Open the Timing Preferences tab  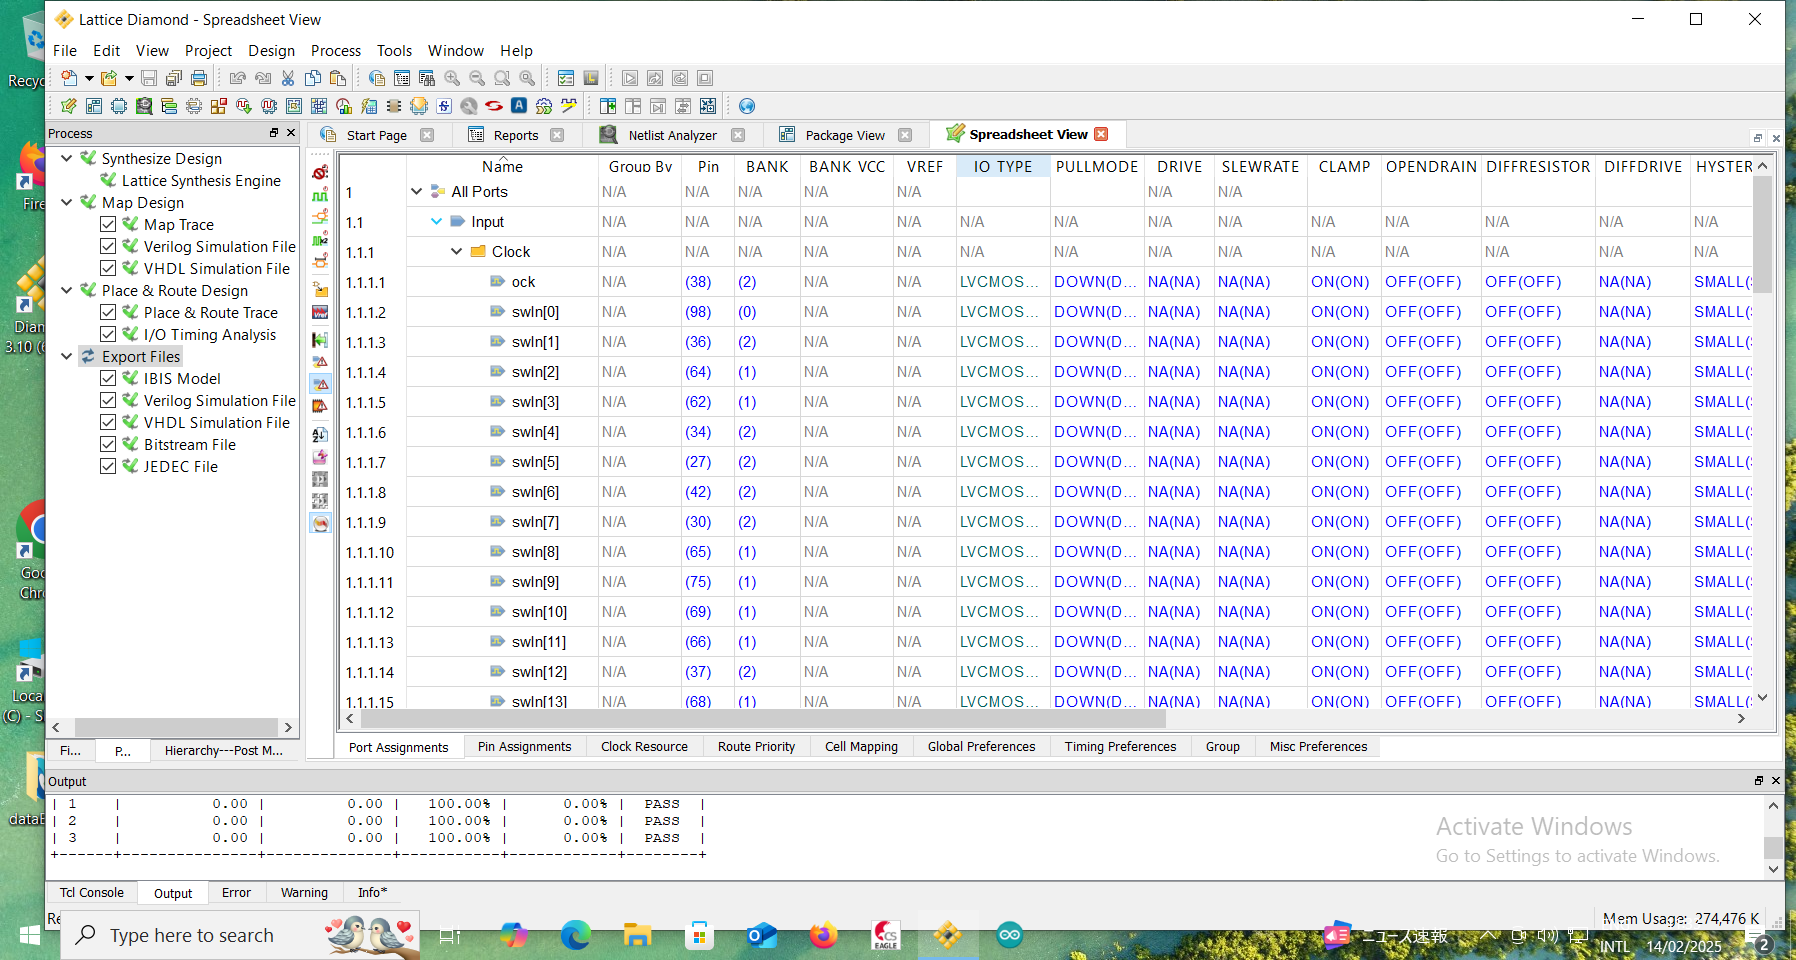(x=1120, y=747)
